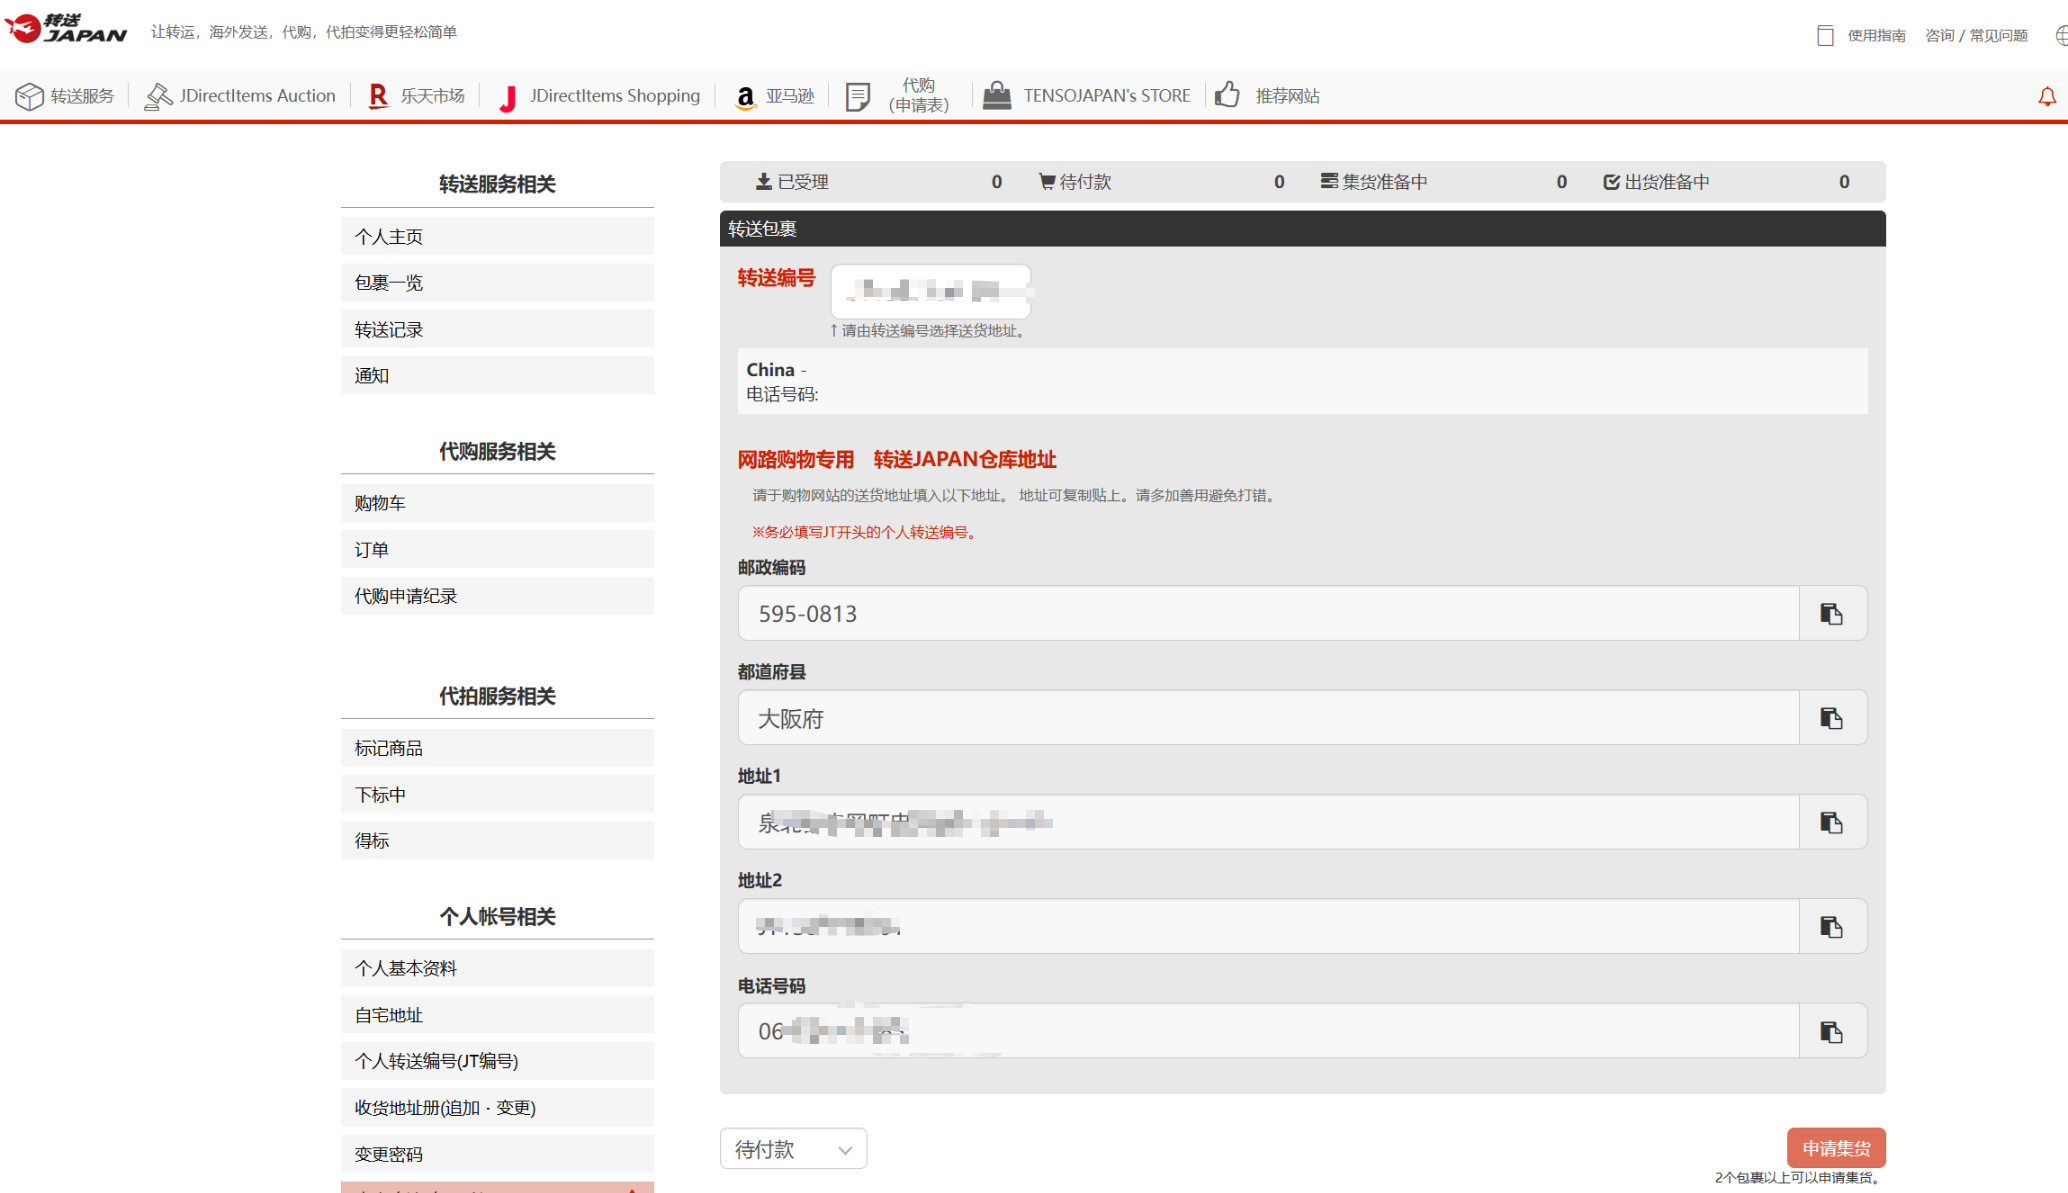2068x1193 pixels.
Task: Click the 转送服务 box icon
Action: (x=29, y=96)
